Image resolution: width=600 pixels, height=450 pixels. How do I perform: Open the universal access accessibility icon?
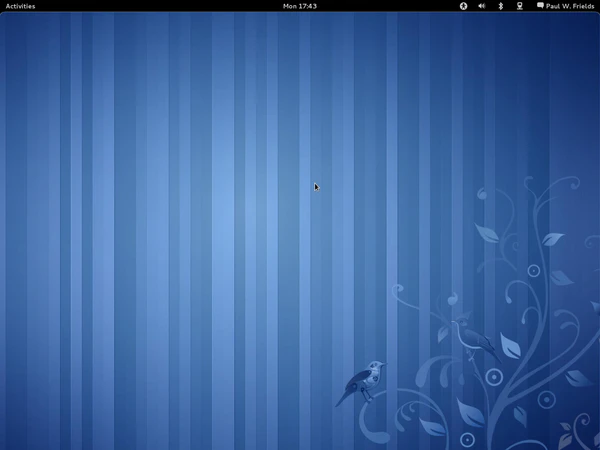pyautogui.click(x=463, y=6)
